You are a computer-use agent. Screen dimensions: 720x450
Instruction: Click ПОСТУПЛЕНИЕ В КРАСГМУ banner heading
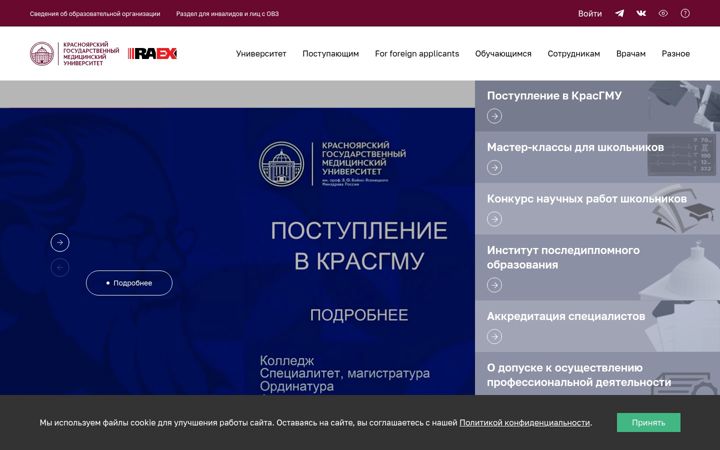(x=359, y=245)
